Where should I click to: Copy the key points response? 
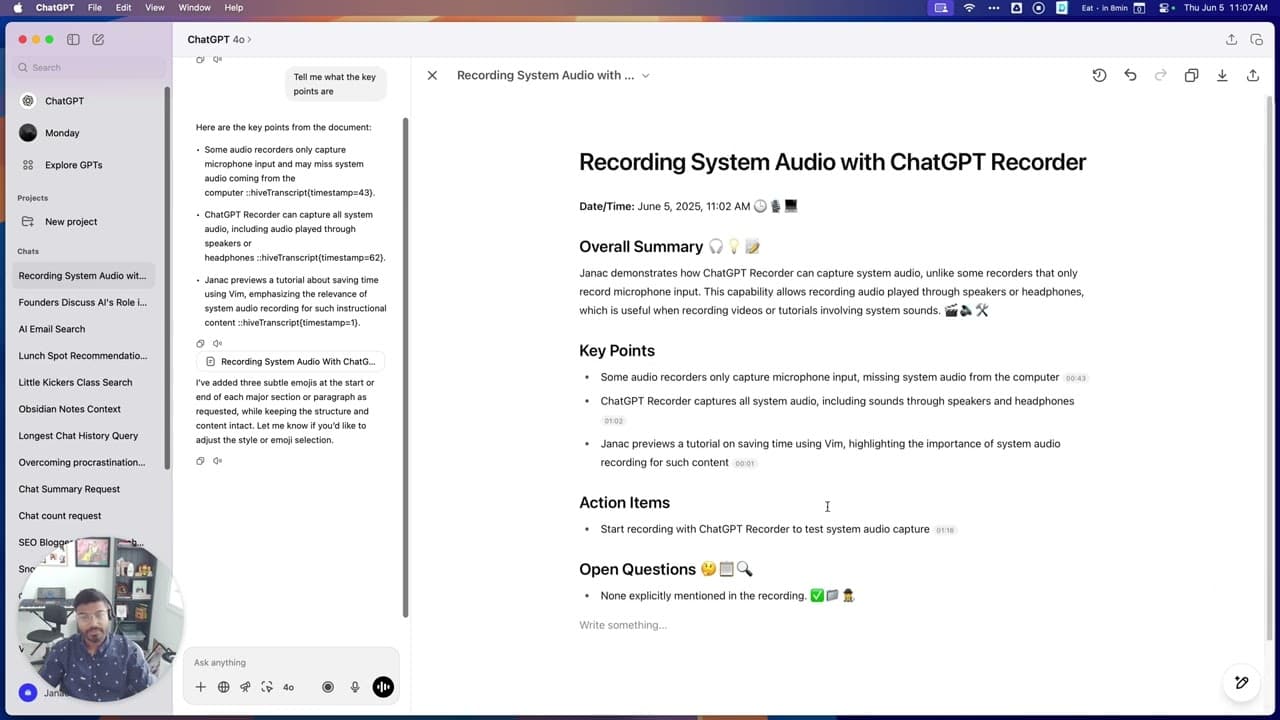coord(200,344)
